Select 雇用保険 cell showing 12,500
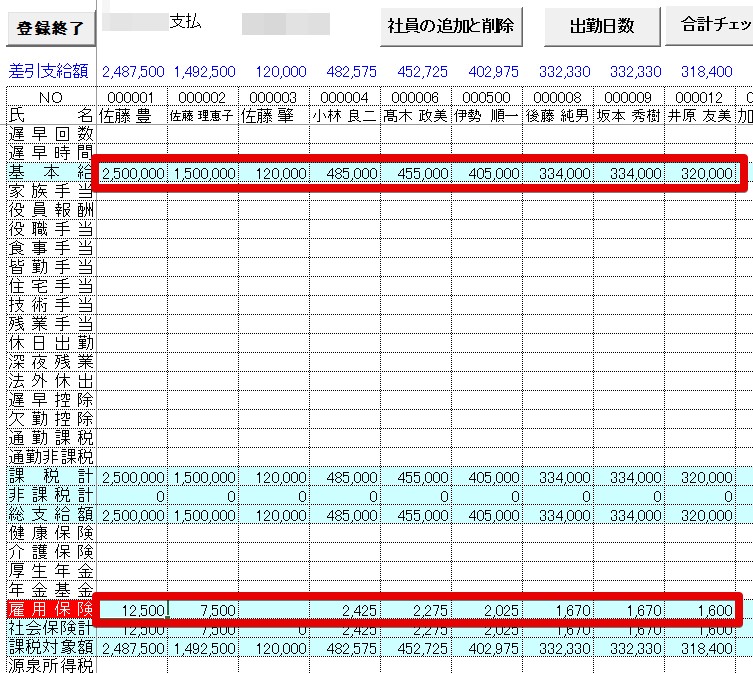The width and height of the screenshot is (753, 673). pyautogui.click(x=132, y=610)
